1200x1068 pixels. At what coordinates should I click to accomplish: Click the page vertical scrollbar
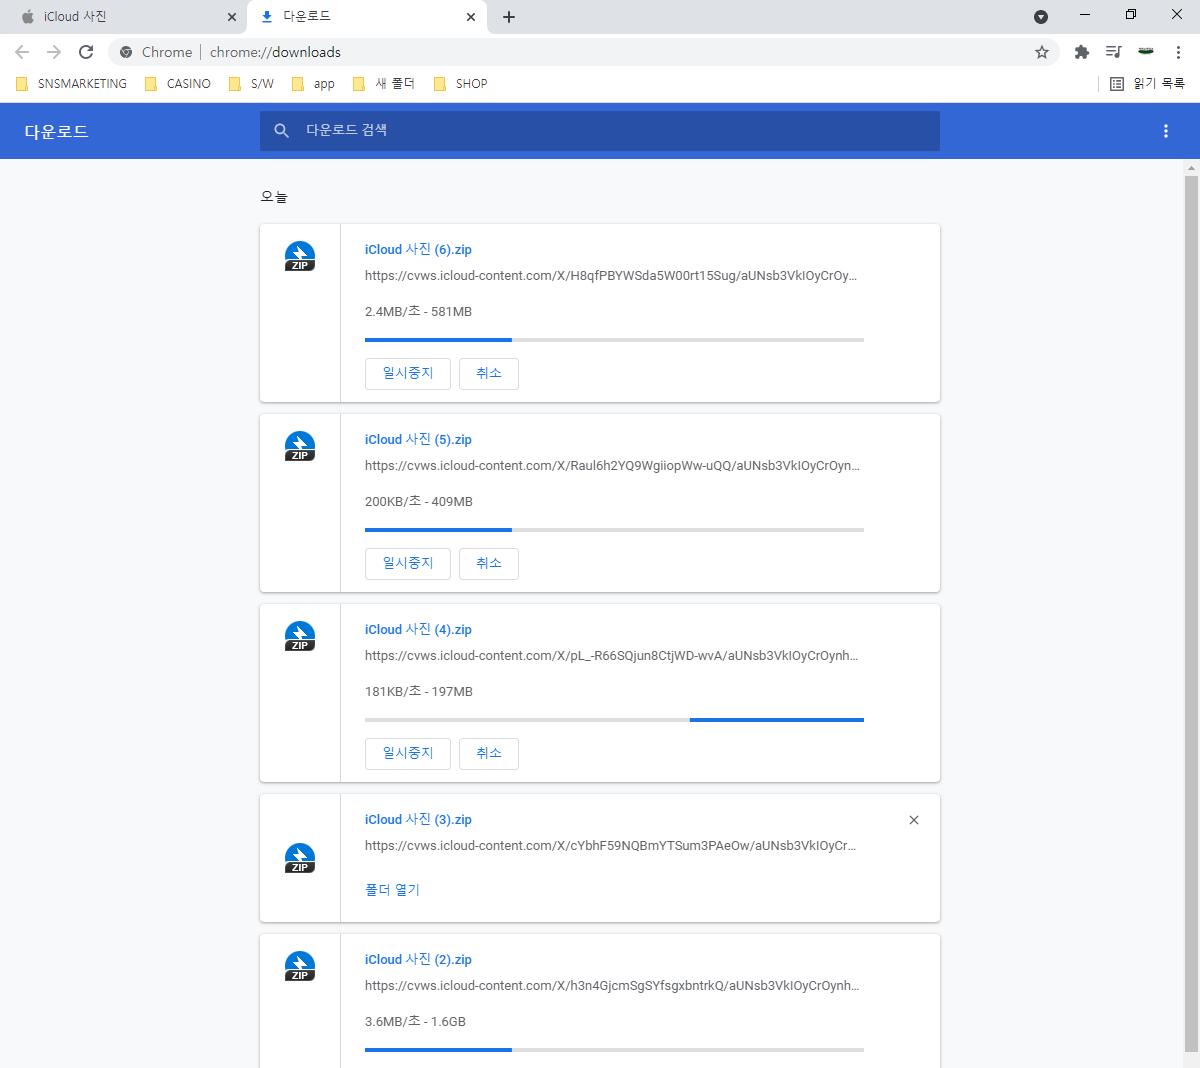point(1191,614)
